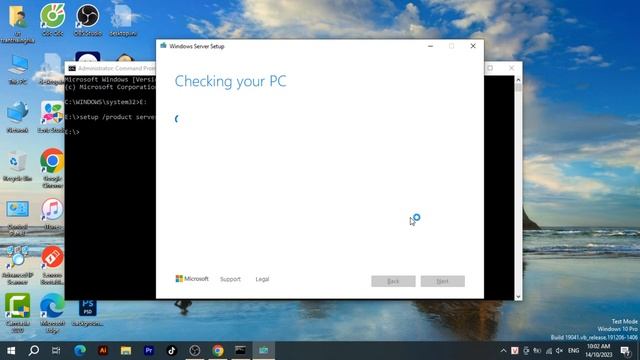The image size is (640, 360).
Task: Select the Windows Server Setup taskbar button
Action: point(264,351)
